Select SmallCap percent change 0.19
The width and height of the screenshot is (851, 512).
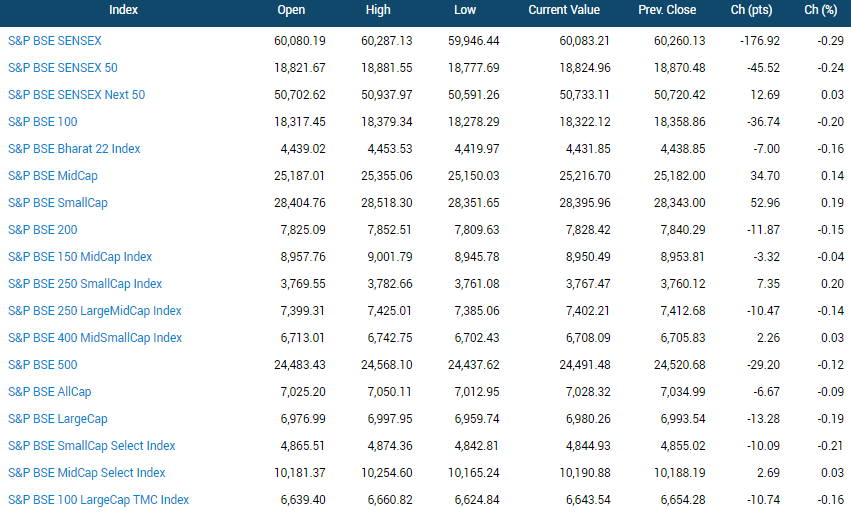click(x=833, y=203)
